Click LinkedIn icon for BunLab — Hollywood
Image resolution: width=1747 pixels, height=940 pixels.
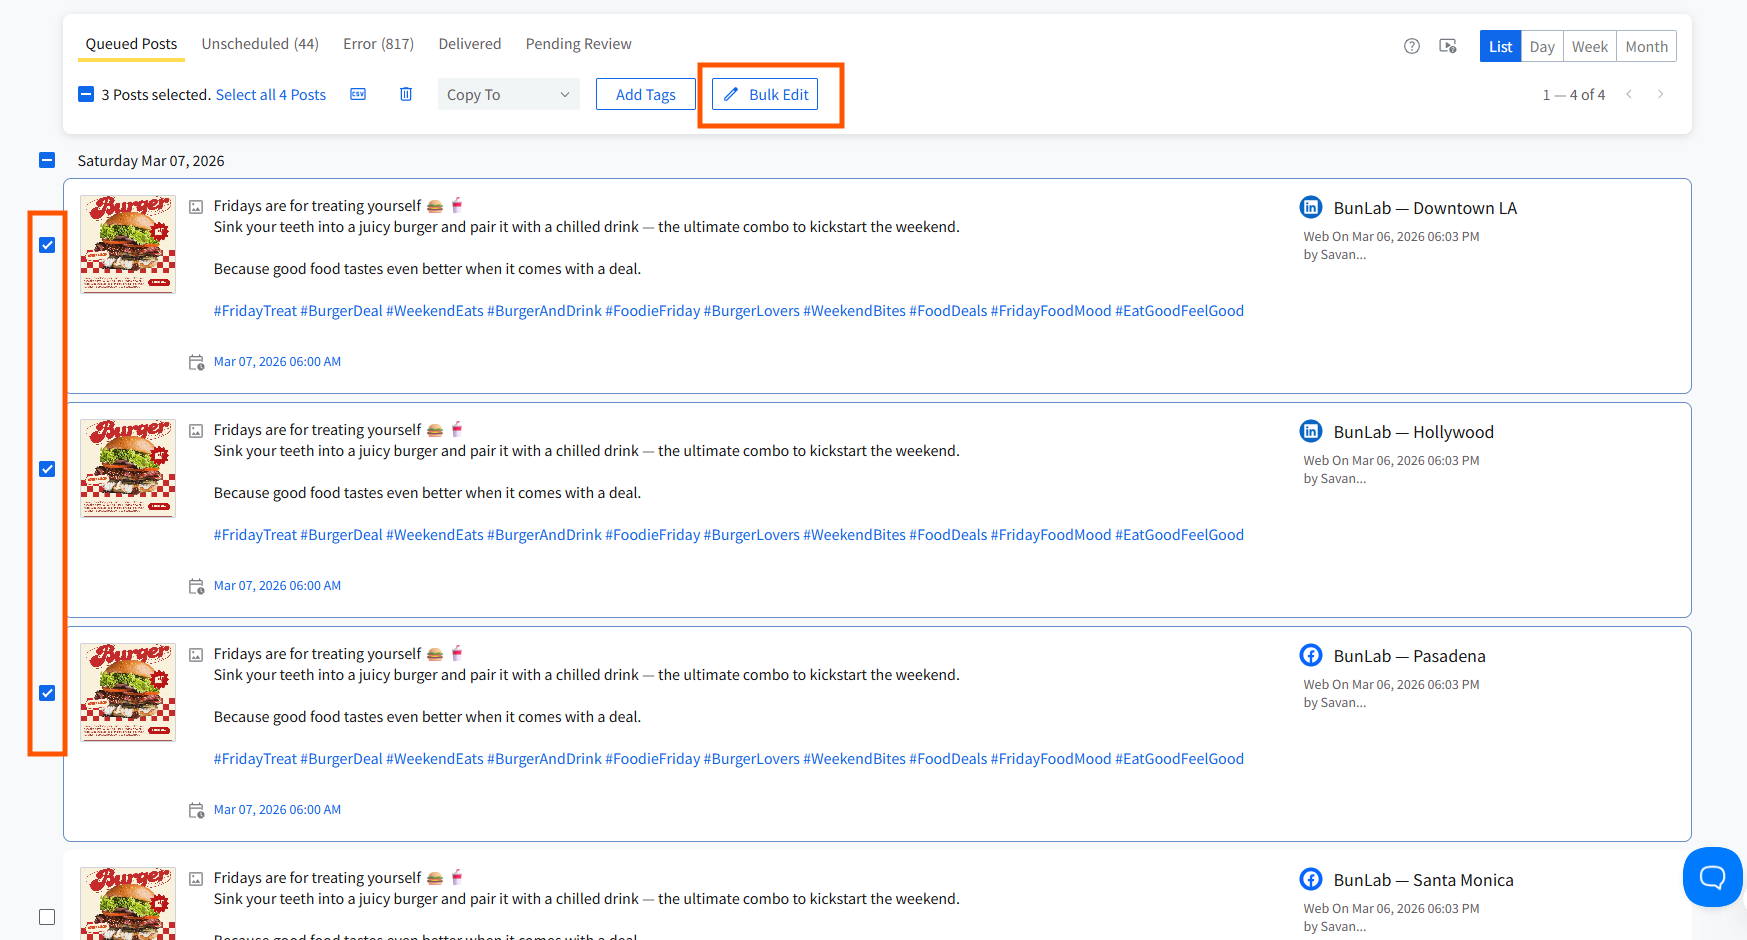coord(1311,431)
